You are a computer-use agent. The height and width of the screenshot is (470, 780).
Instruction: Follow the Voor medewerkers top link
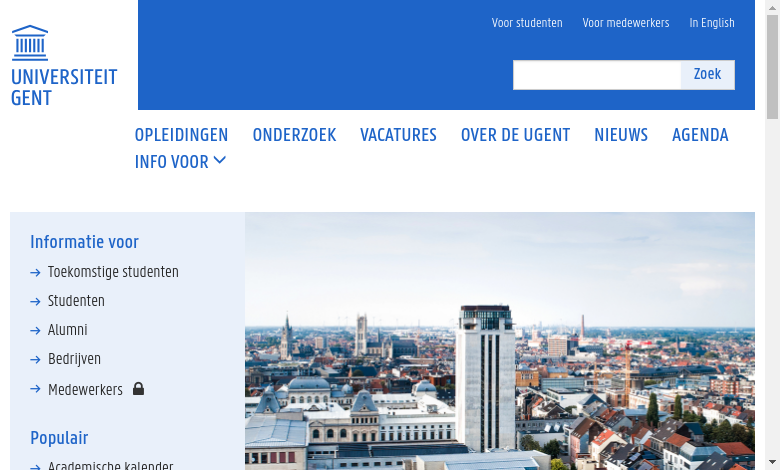(626, 23)
